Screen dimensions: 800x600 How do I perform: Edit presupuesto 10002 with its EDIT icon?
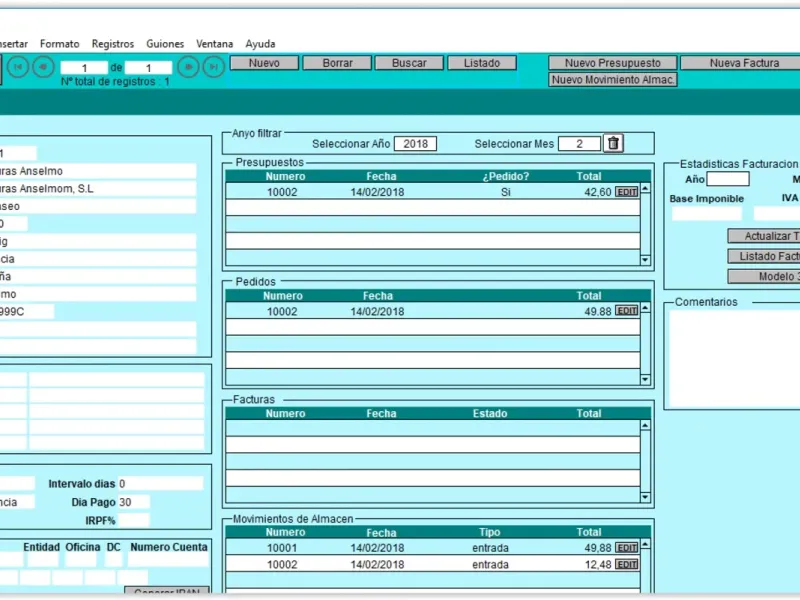tap(627, 192)
